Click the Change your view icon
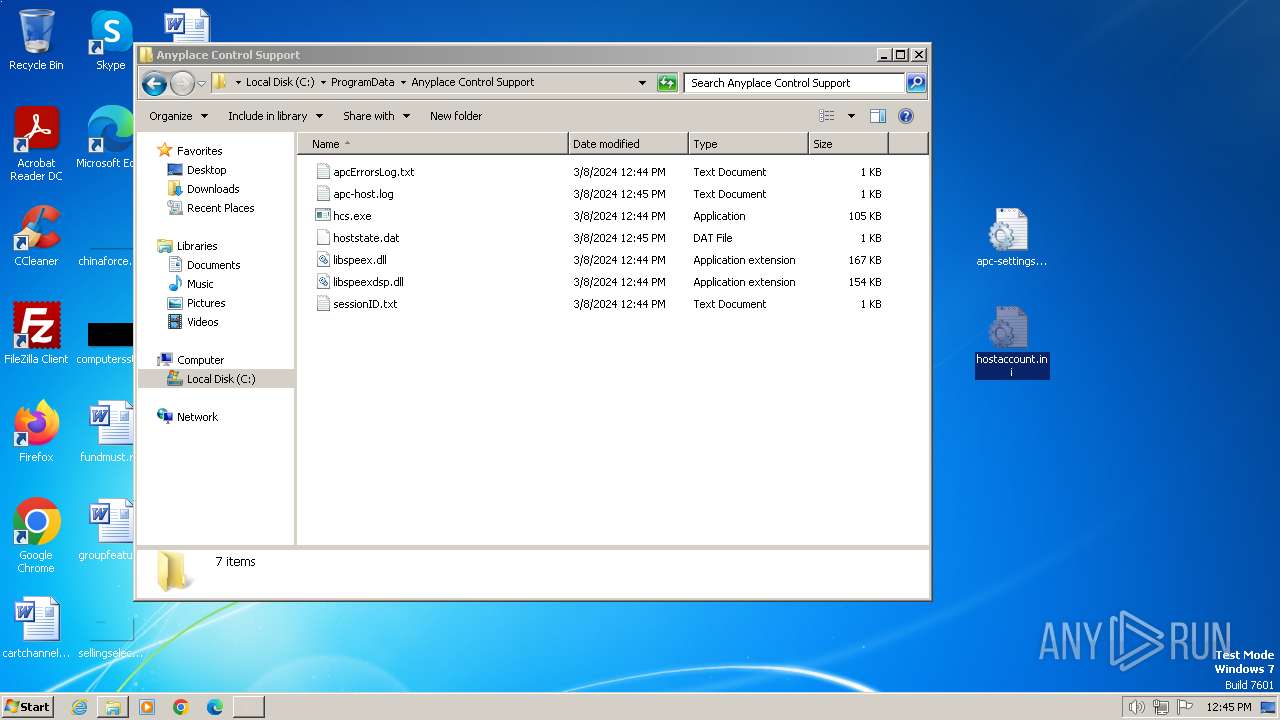The height and width of the screenshot is (720, 1280). pyautogui.click(x=827, y=116)
